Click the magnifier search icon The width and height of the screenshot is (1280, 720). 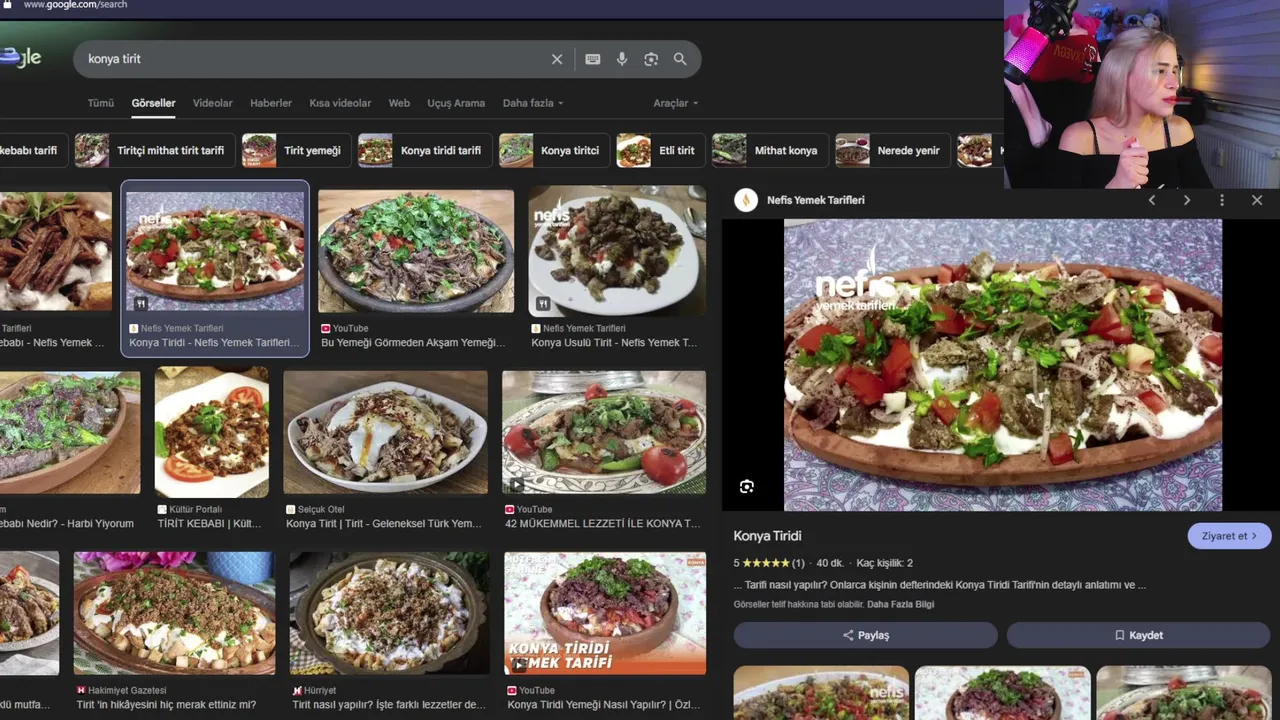coord(680,59)
